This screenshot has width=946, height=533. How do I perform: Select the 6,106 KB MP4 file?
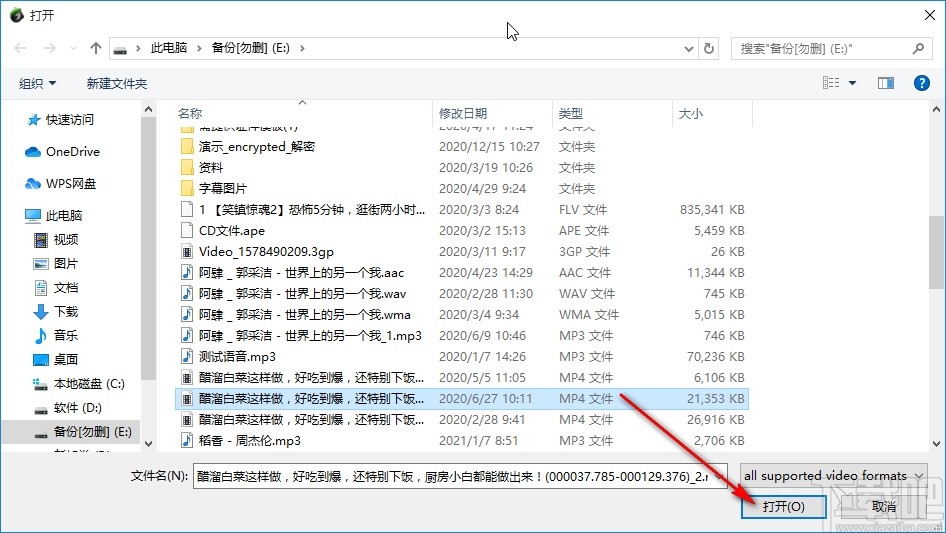pos(462,378)
